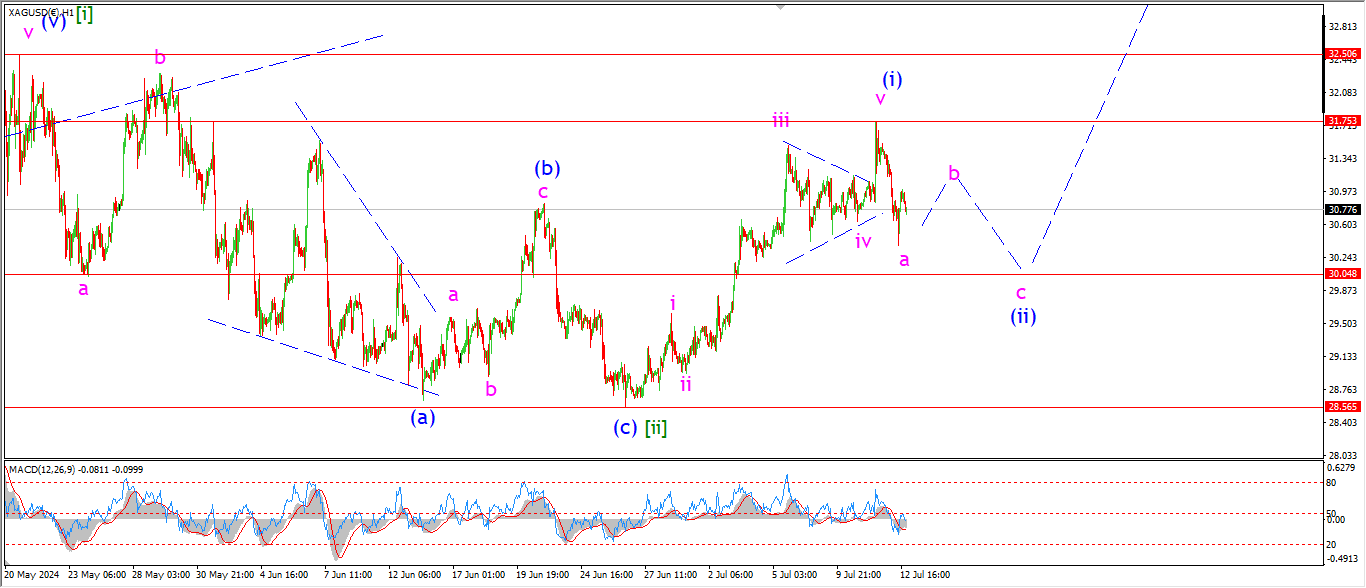
Task: Click the XAGUSD H1 symbol title
Action: [40, 12]
